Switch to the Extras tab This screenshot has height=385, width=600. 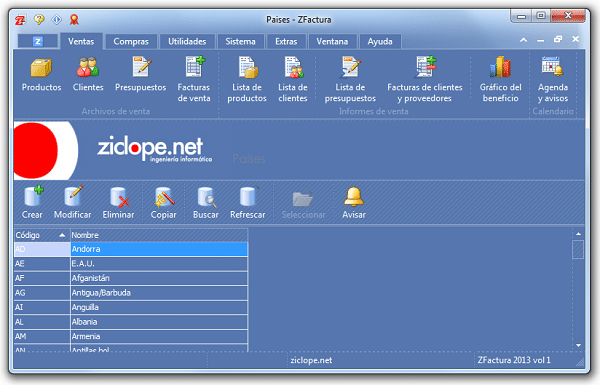286,41
